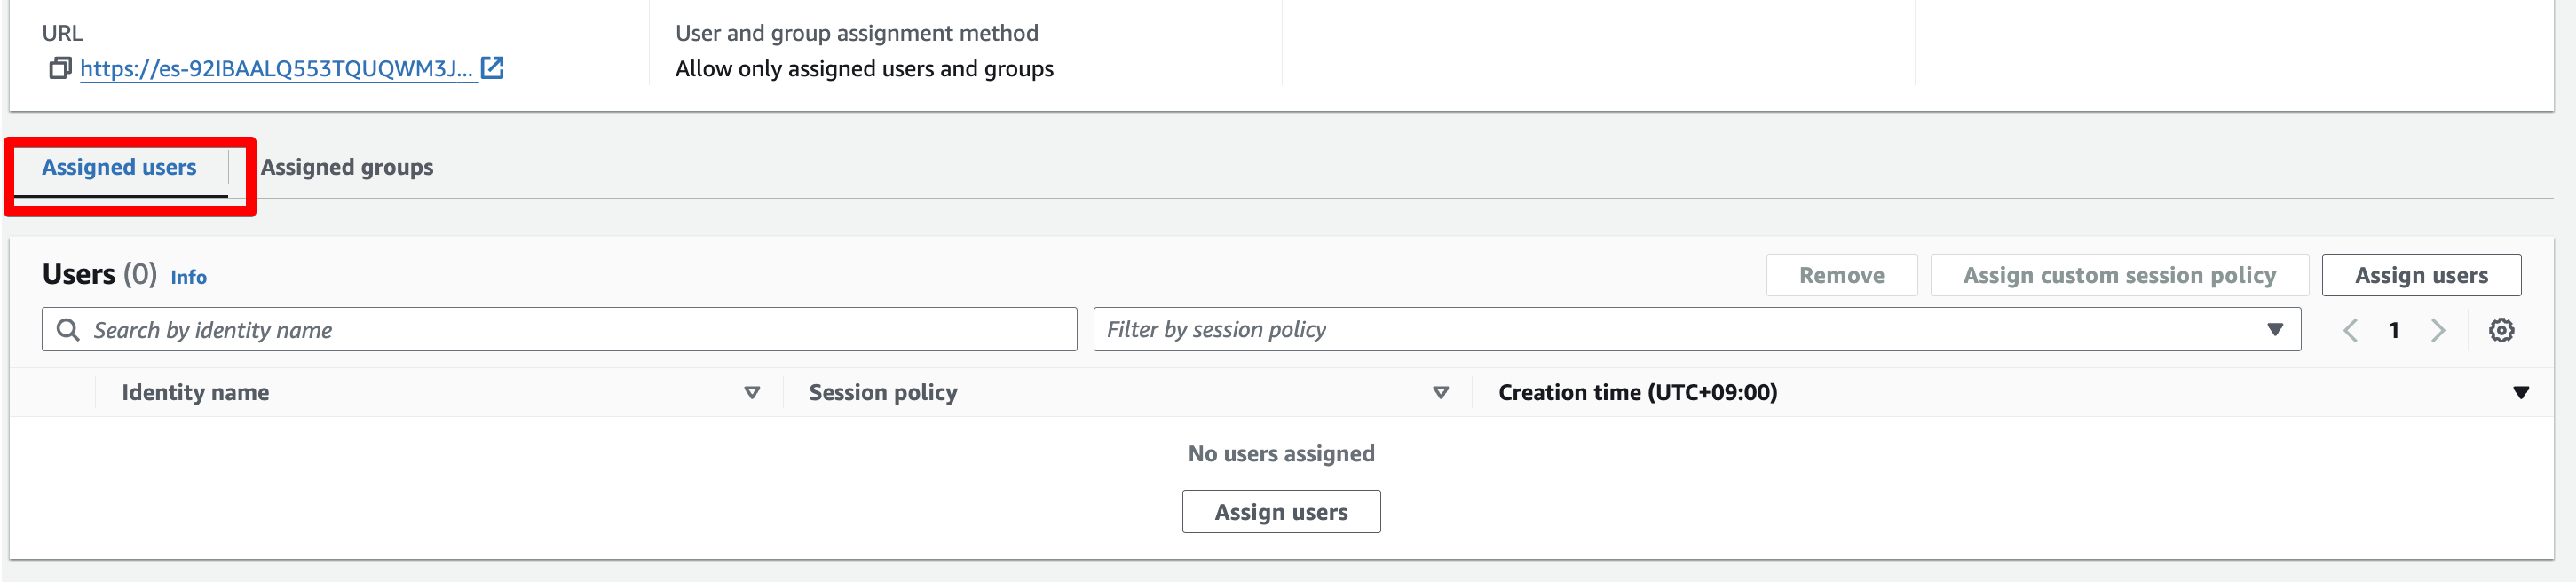Switch to the Assigned groups tab

point(347,167)
